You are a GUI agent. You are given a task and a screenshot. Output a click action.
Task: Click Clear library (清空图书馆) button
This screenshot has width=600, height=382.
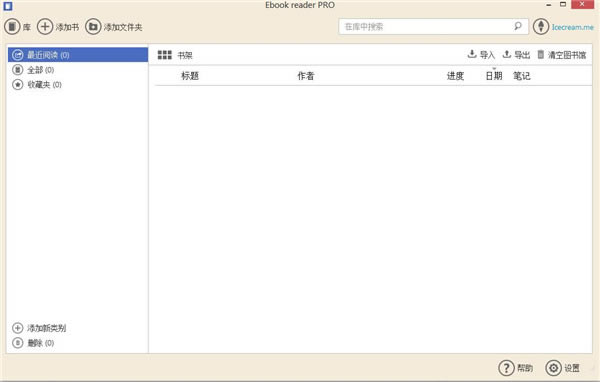[562, 55]
